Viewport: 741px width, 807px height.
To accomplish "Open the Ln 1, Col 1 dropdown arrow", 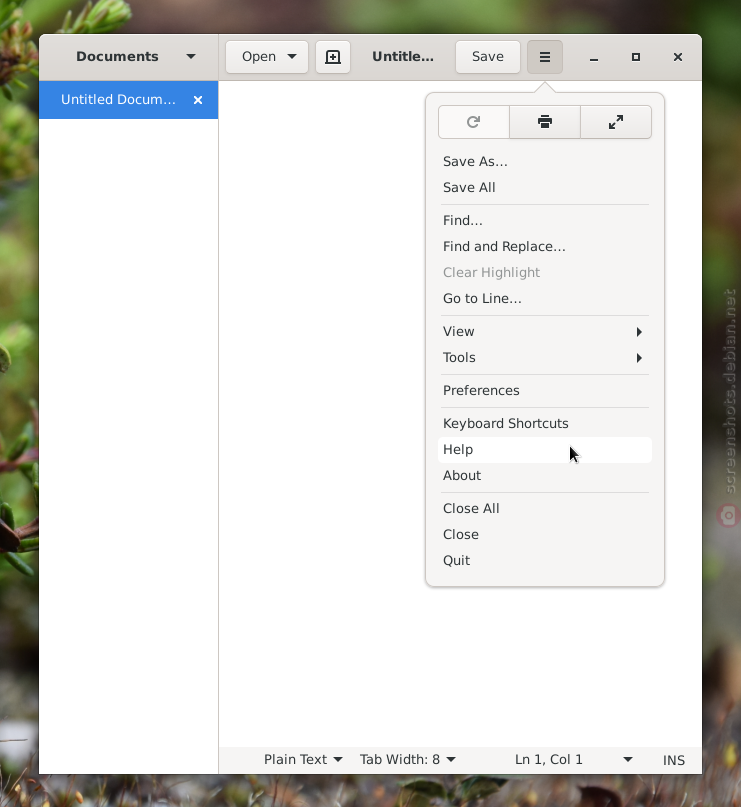I will 628,760.
